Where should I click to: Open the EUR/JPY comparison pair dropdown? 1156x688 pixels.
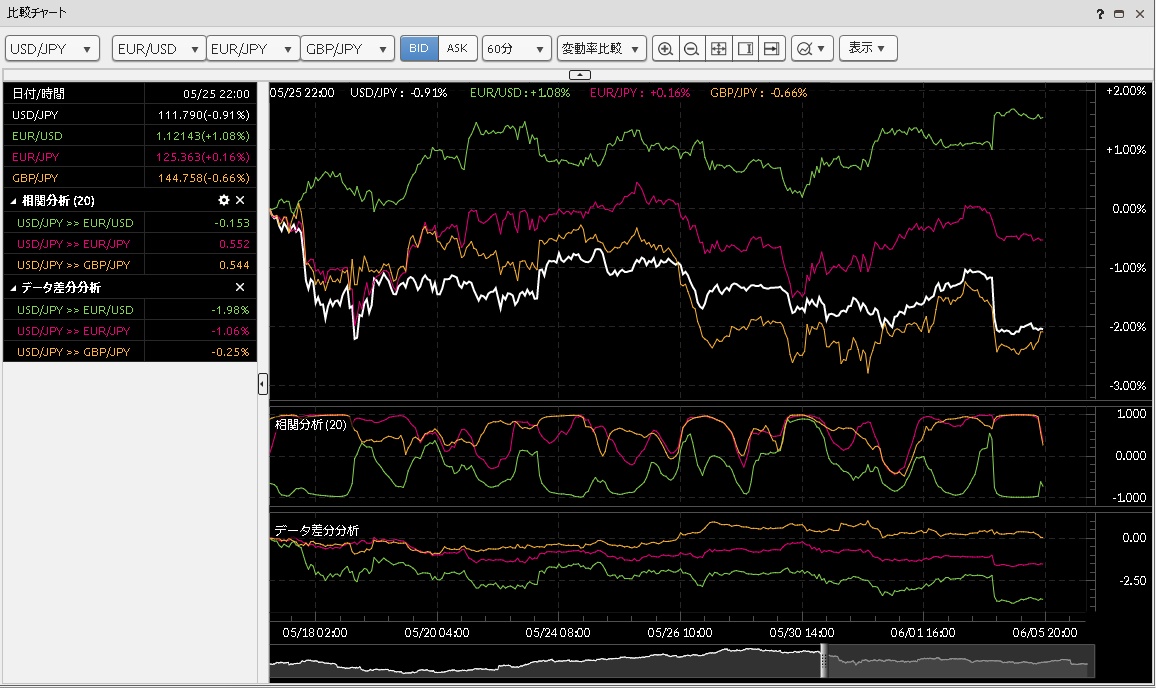[x=253, y=49]
